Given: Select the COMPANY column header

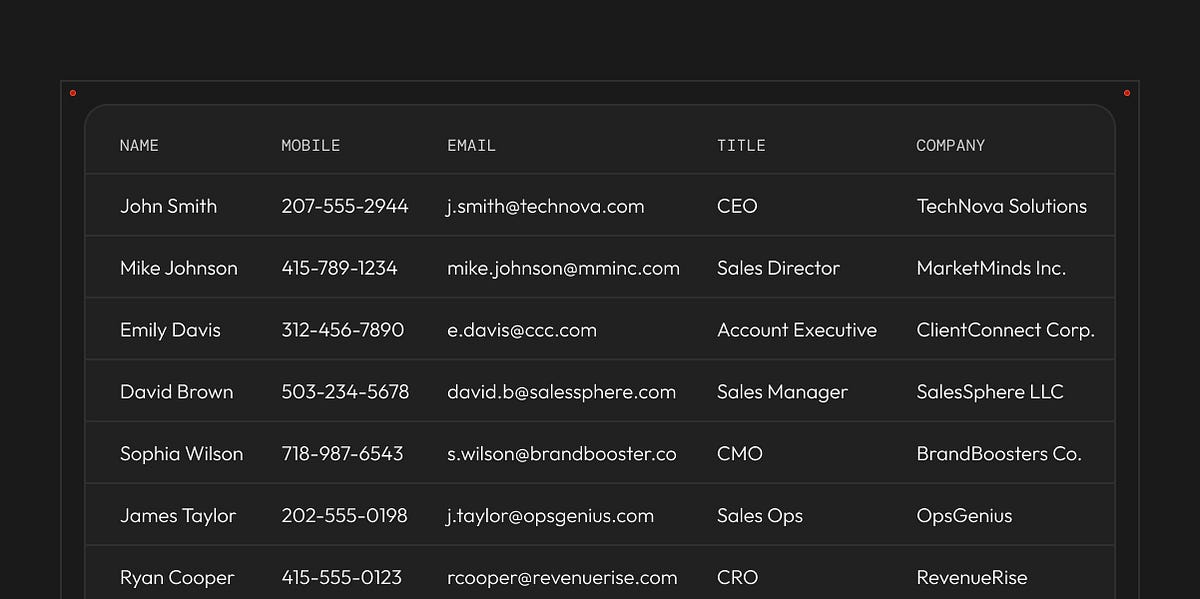Looking at the screenshot, I should click(951, 146).
